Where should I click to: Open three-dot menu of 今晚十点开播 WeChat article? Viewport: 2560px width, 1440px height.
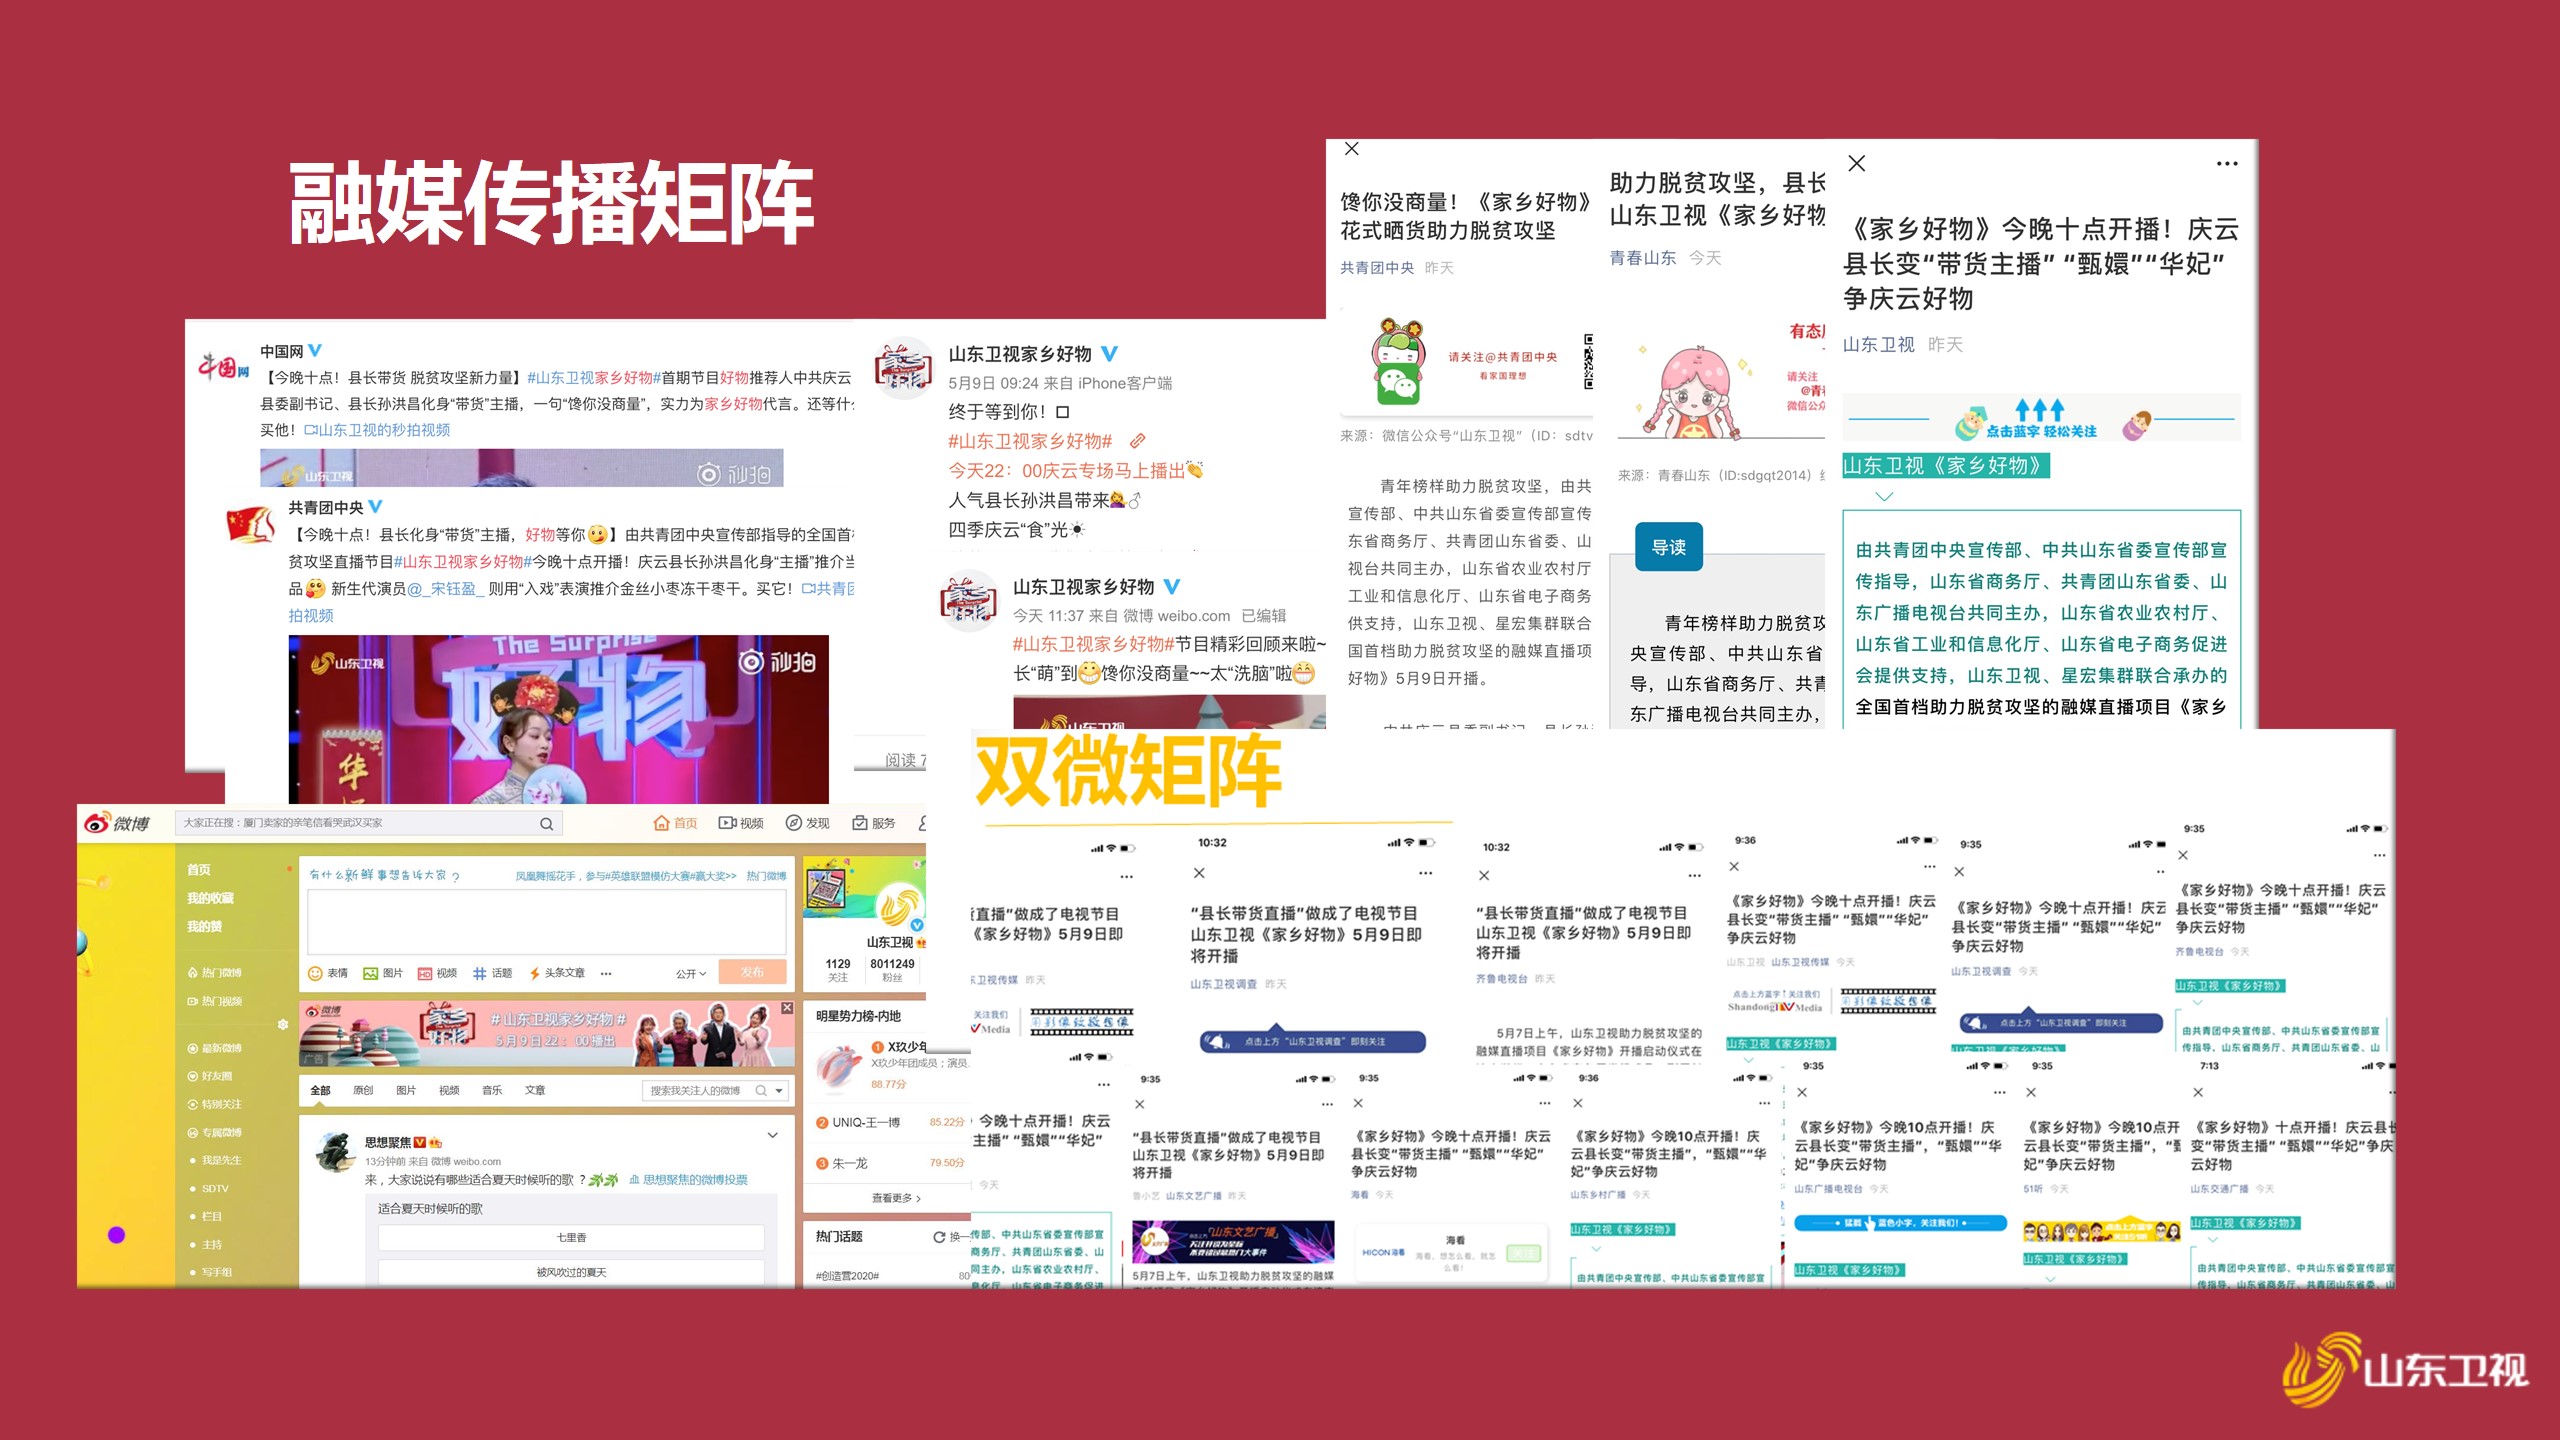click(2227, 163)
